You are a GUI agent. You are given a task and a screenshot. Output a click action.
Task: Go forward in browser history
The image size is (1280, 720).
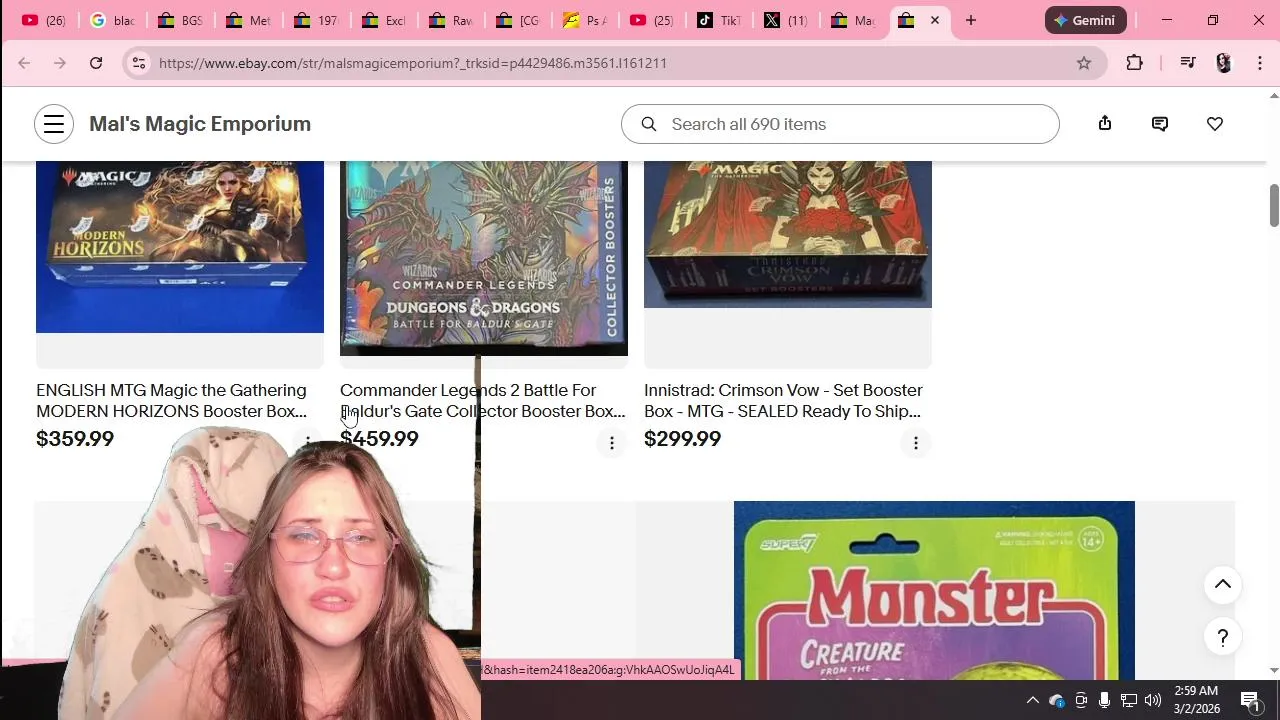tap(60, 63)
